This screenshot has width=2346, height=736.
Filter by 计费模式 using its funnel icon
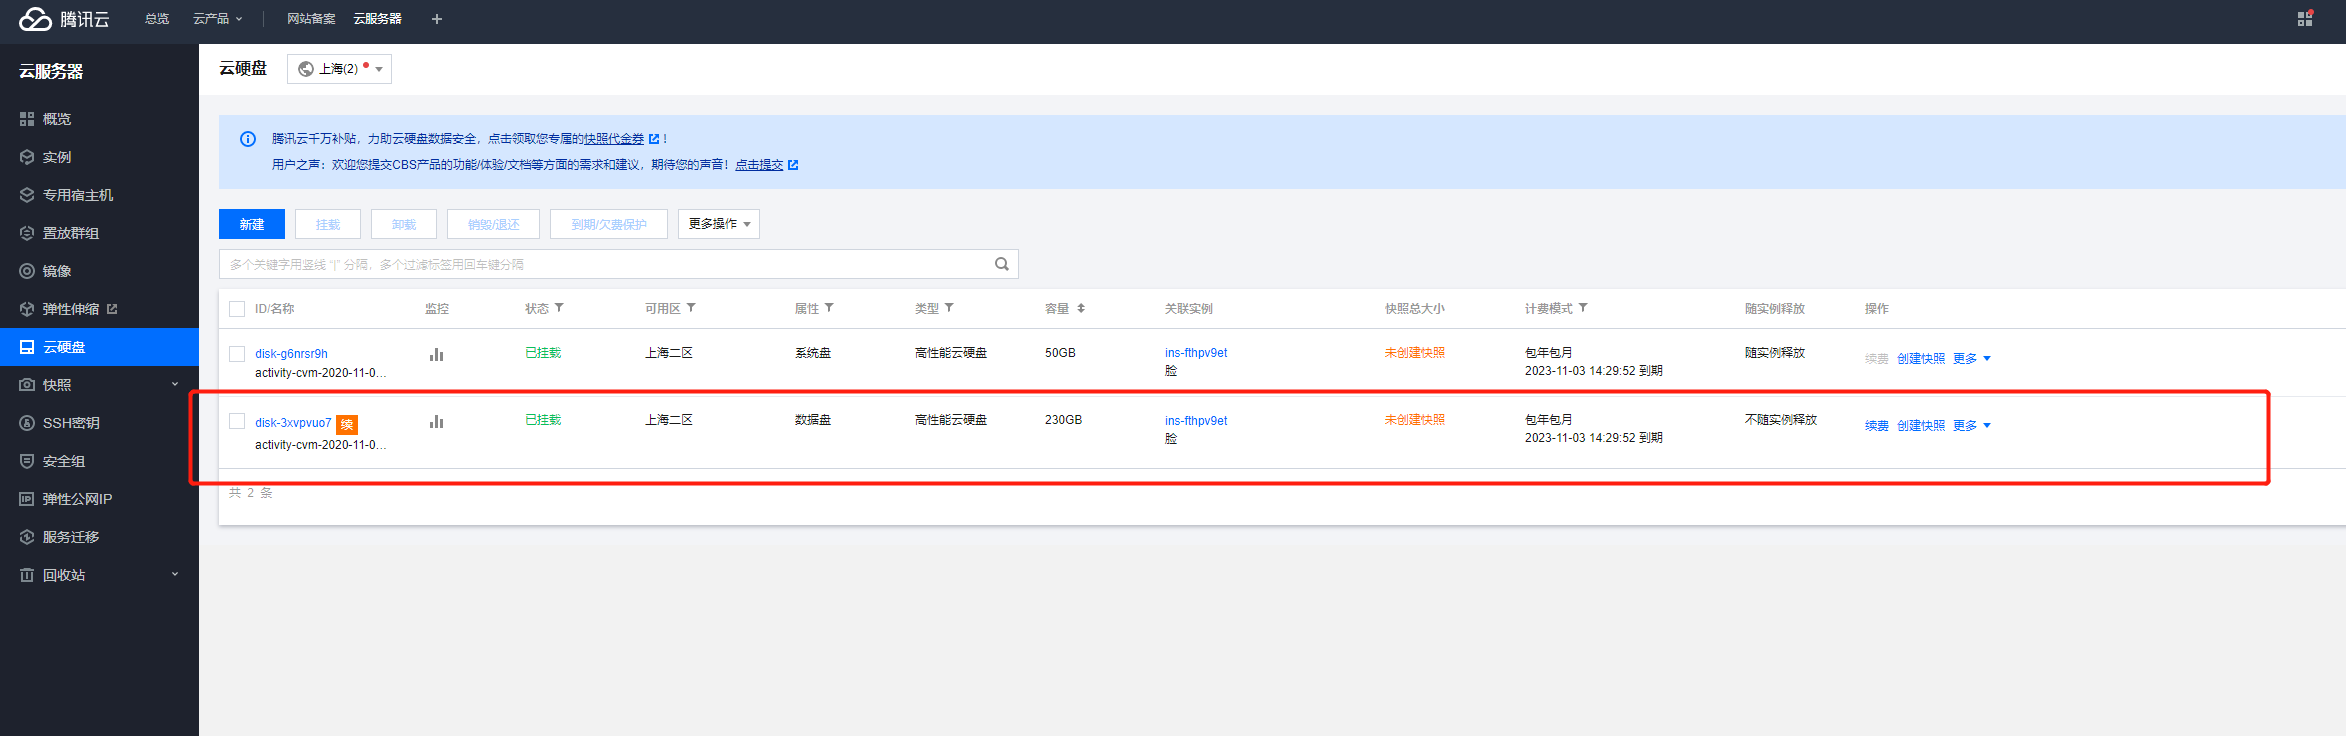[1583, 308]
